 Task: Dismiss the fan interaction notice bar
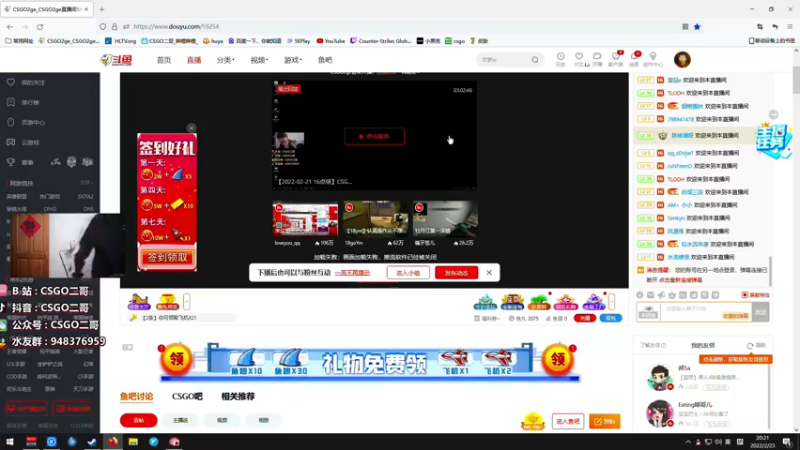[x=489, y=272]
